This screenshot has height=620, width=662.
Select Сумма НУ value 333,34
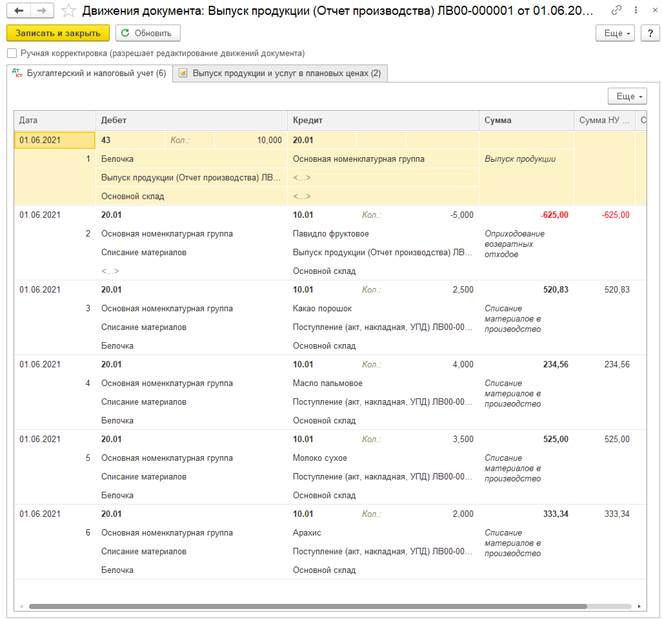coord(617,514)
